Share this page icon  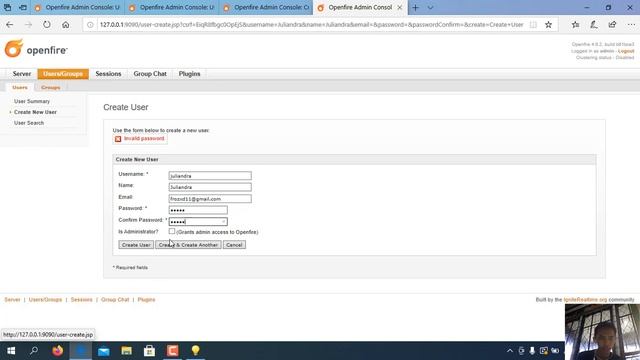[612, 24]
